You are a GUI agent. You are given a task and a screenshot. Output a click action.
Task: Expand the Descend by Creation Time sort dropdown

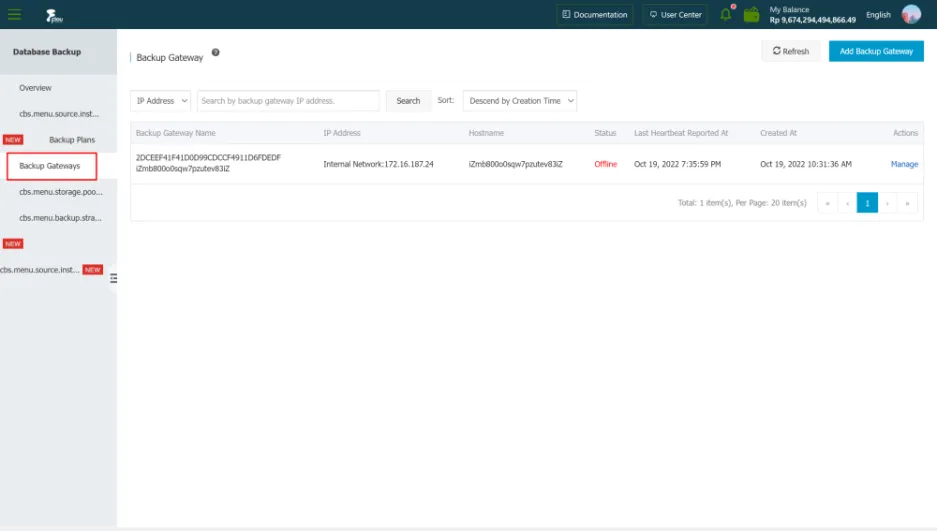(x=520, y=101)
